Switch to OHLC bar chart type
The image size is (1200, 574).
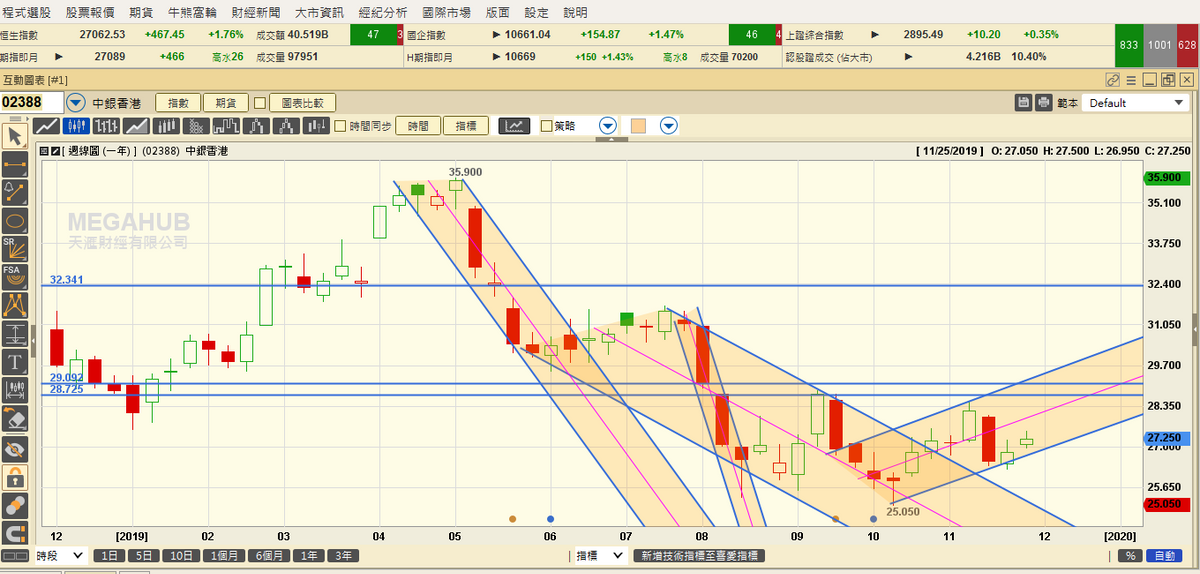[x=106, y=126]
